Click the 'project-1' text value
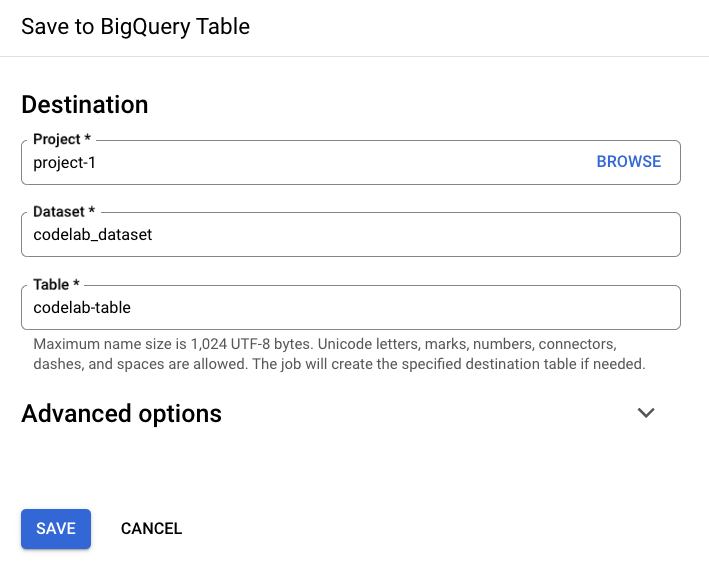 click(65, 162)
